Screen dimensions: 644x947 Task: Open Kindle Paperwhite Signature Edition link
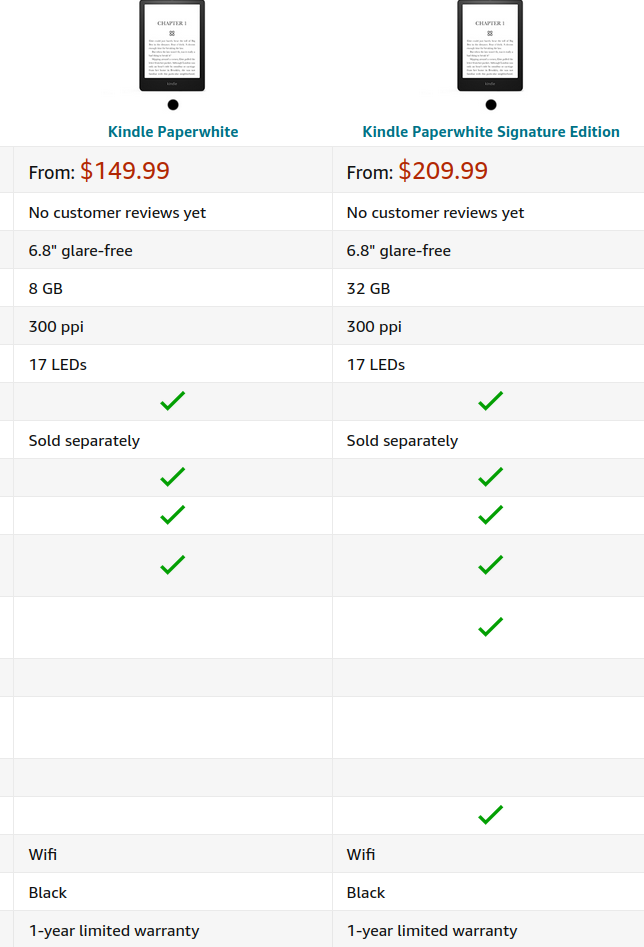[x=491, y=132]
